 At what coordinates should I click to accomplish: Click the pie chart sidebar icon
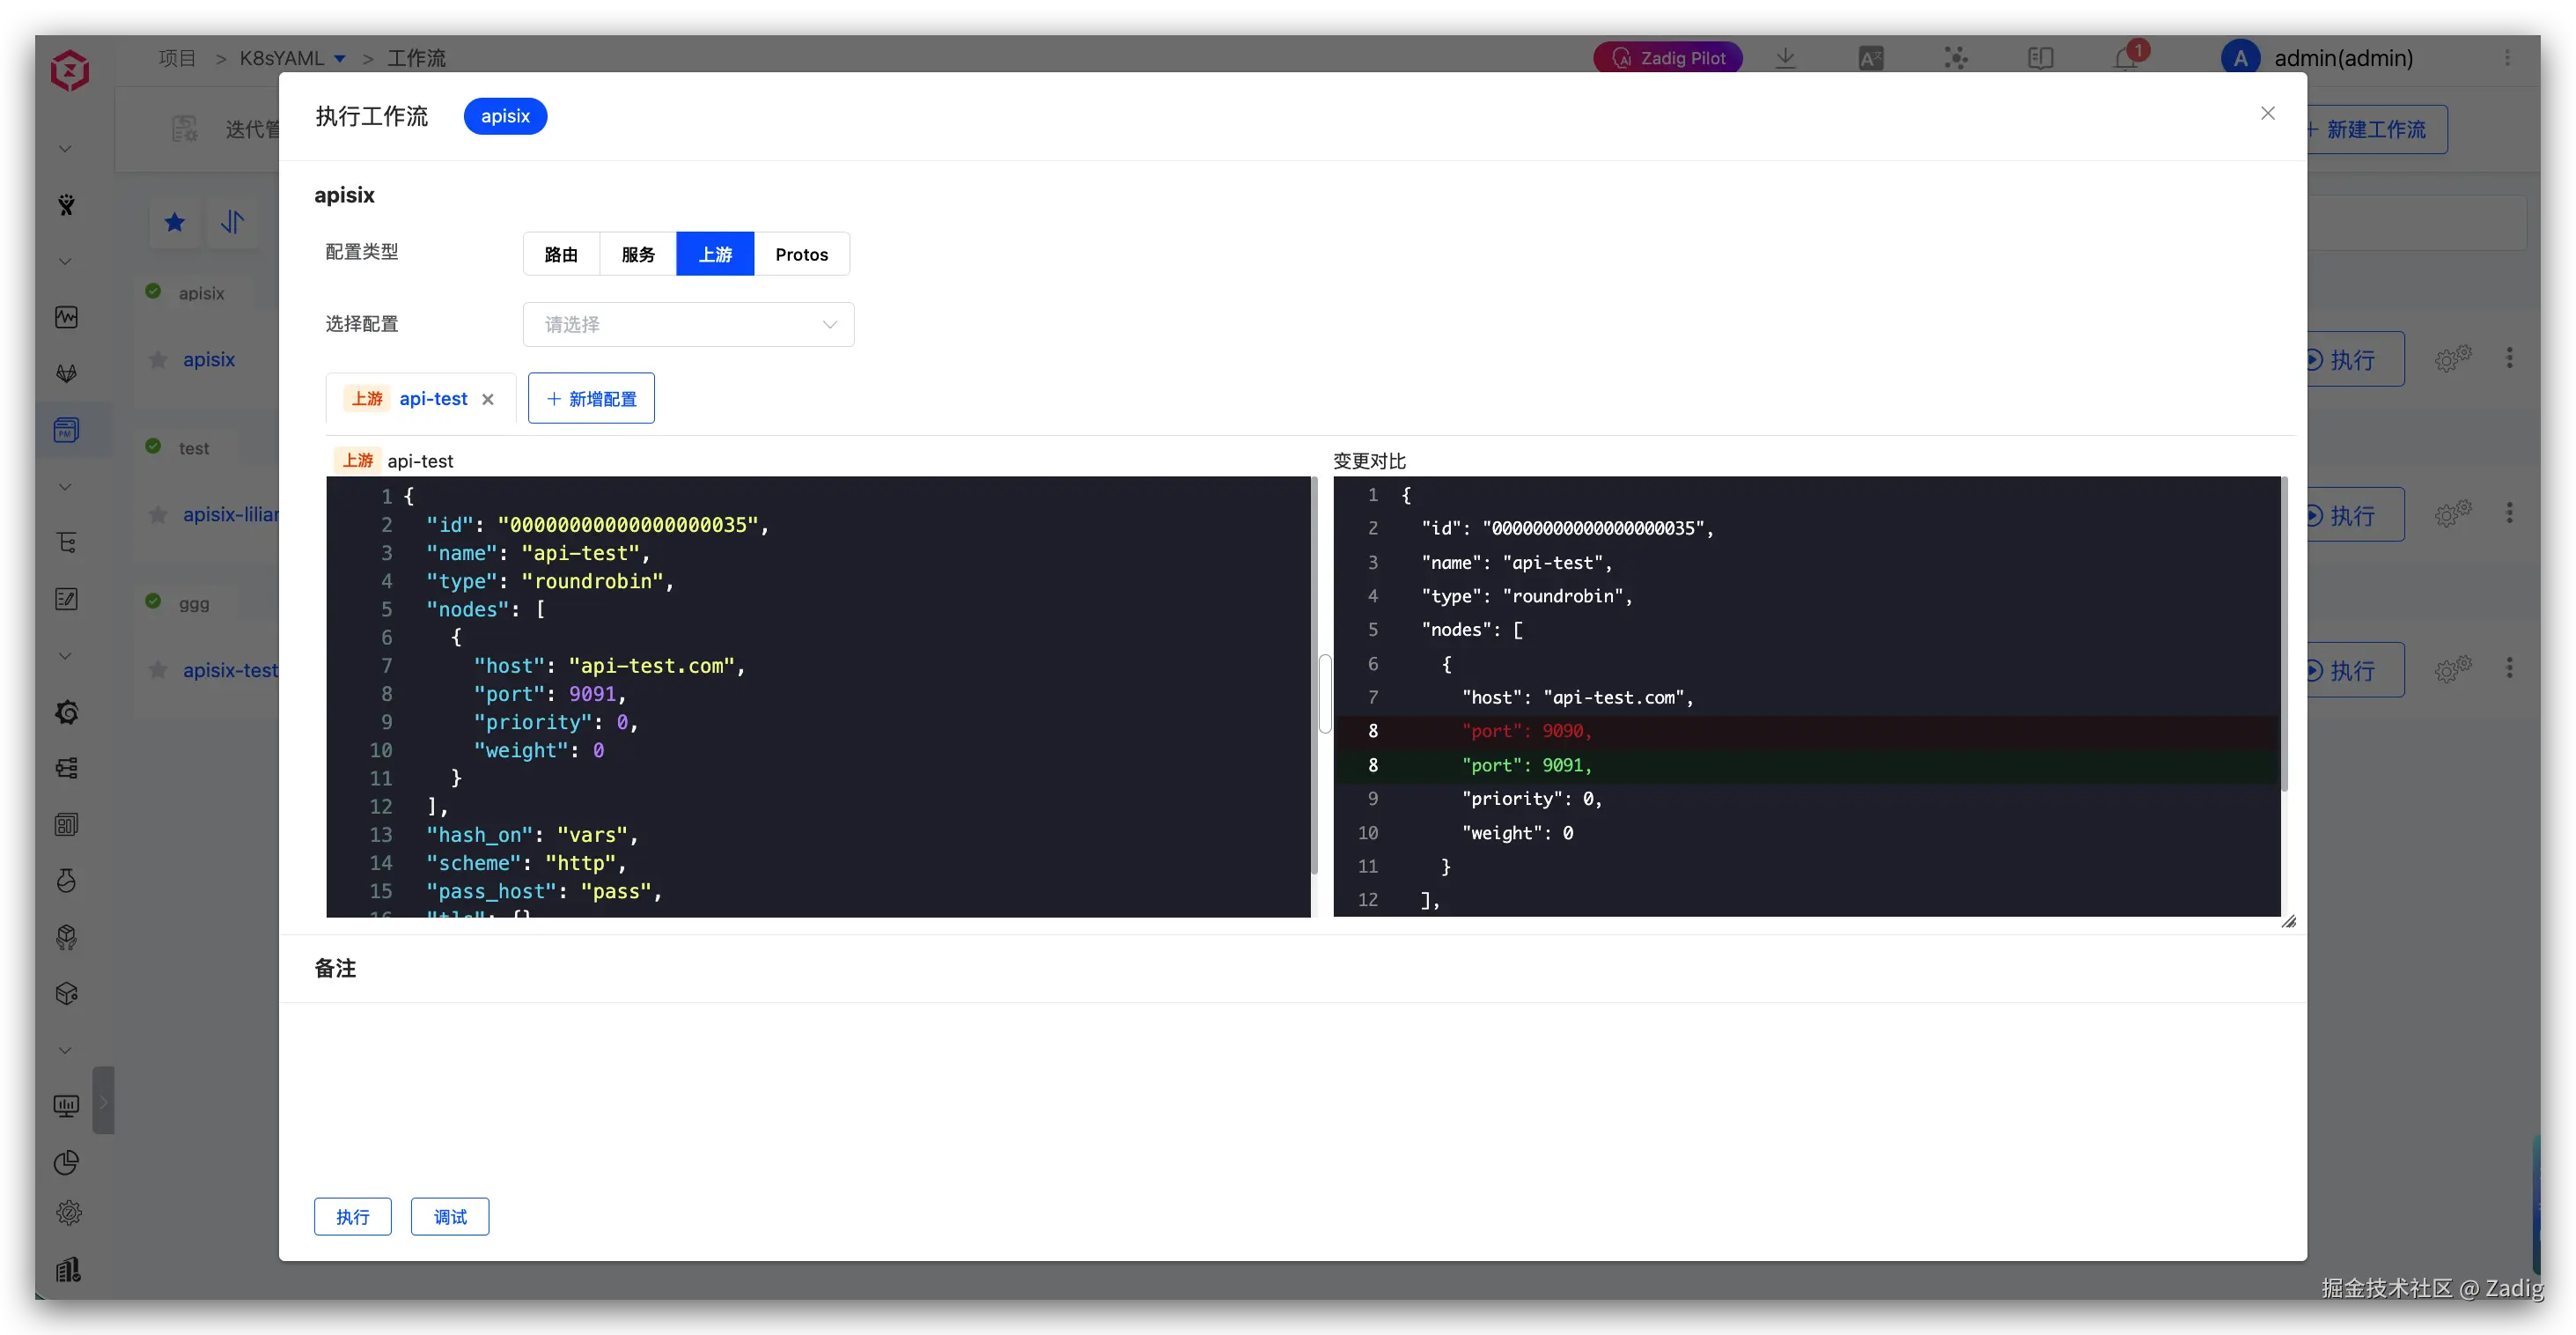coord(67,1162)
